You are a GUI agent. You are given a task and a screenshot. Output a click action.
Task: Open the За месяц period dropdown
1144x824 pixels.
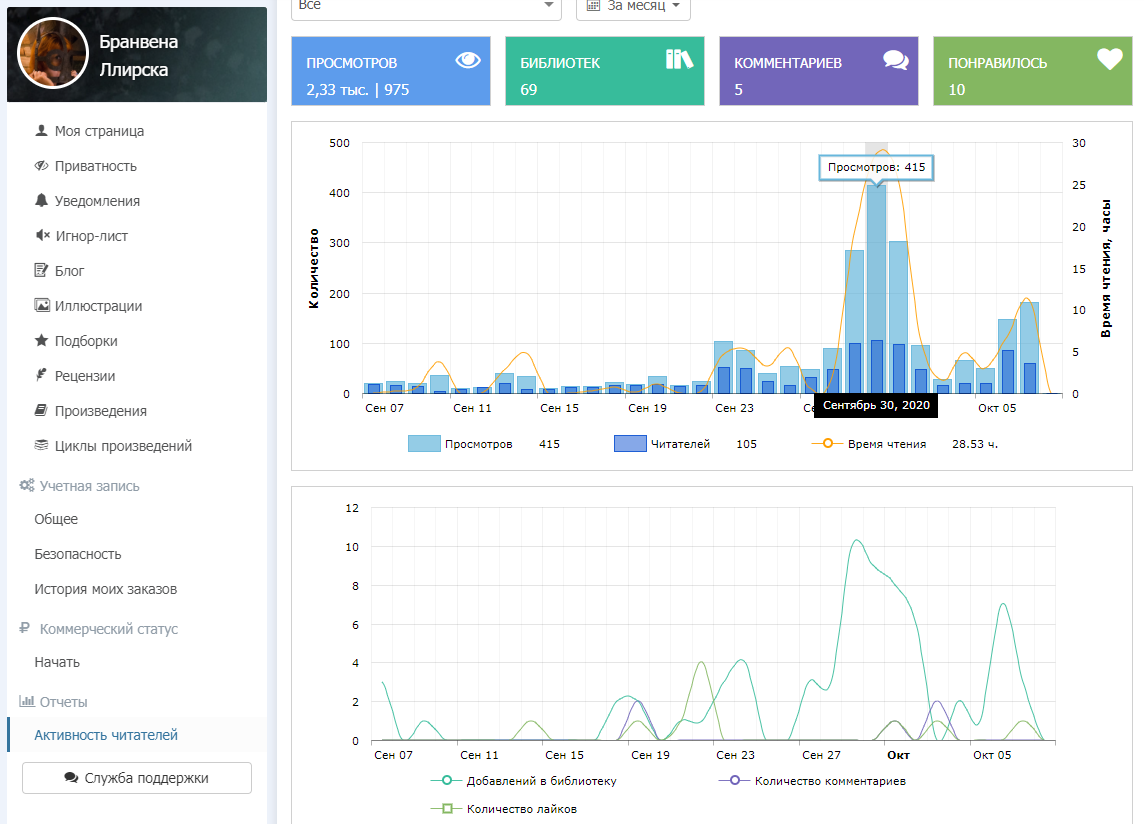pos(633,6)
